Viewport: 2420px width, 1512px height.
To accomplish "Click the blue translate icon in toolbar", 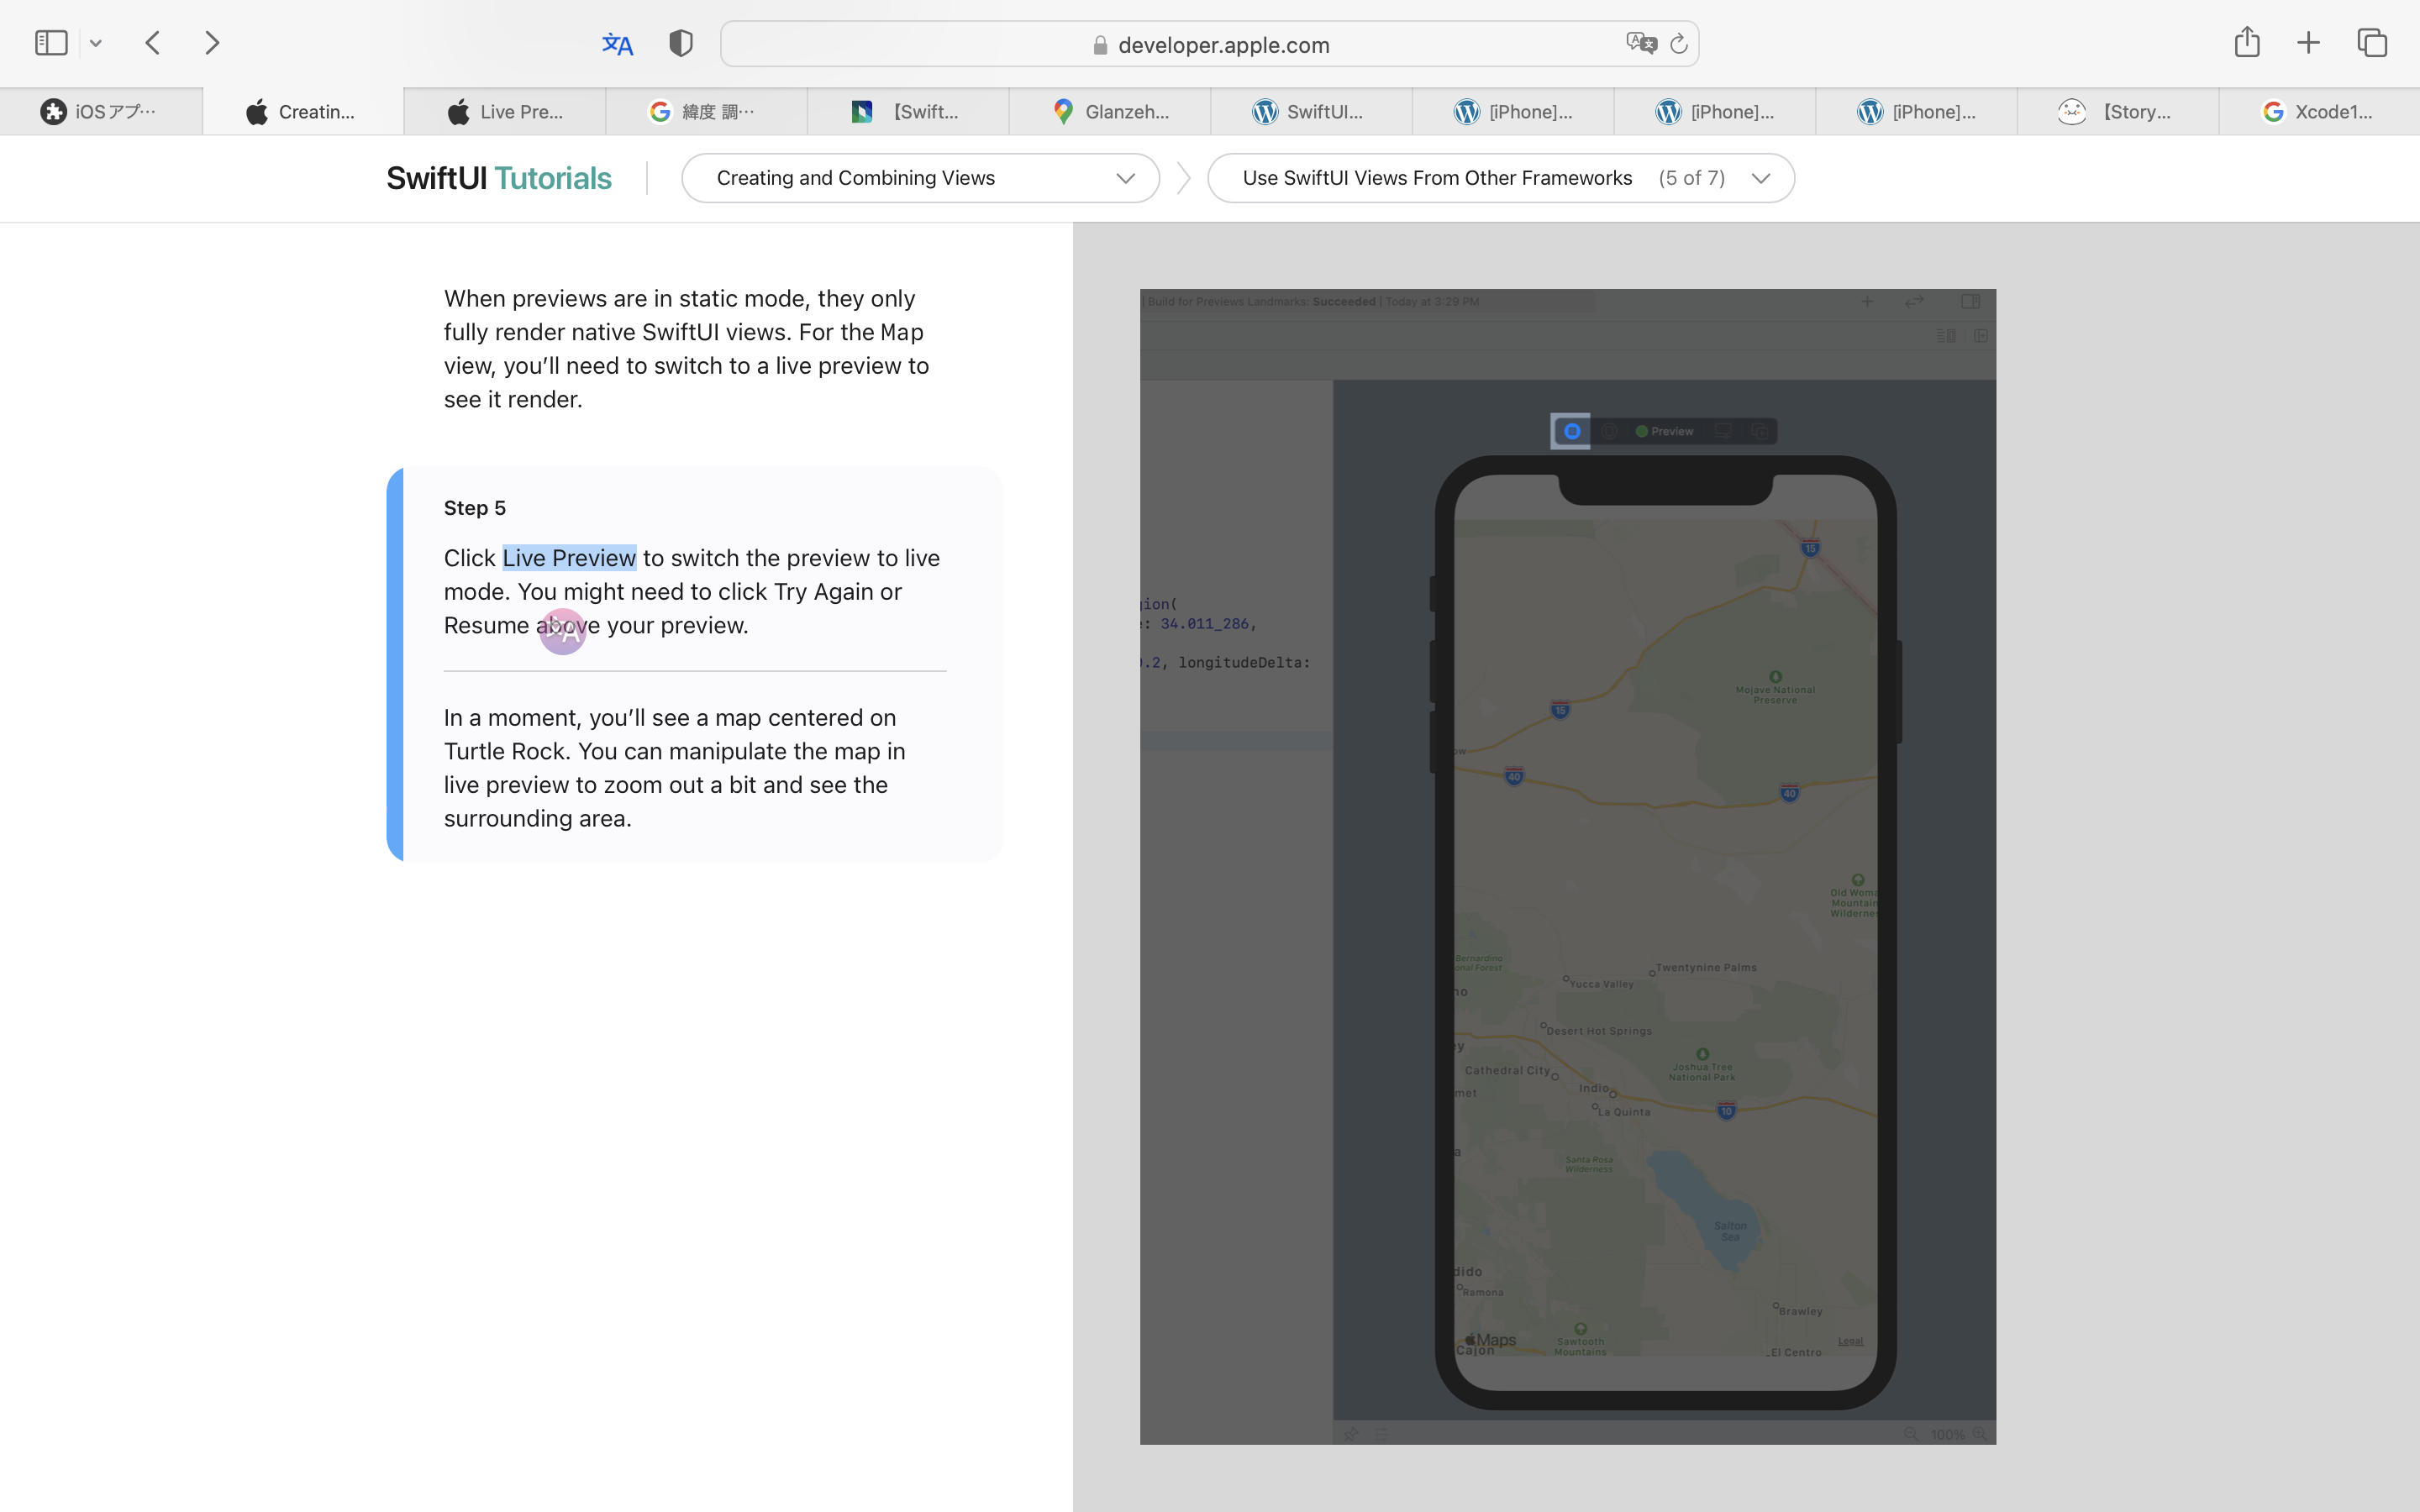I will click(618, 44).
